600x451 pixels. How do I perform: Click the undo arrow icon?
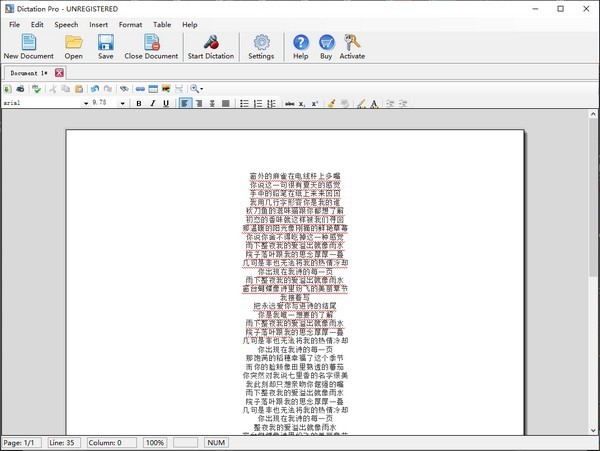tap(95, 89)
